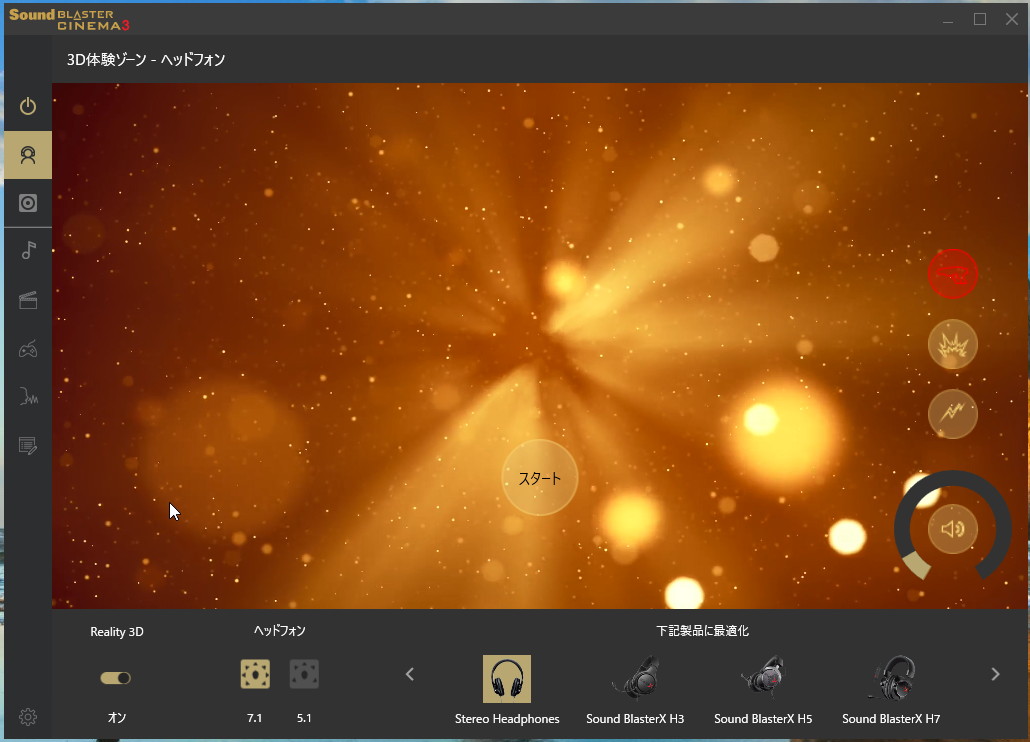Mute the speaker icon inside volume ring
The width and height of the screenshot is (1030, 742).
pyautogui.click(x=952, y=529)
